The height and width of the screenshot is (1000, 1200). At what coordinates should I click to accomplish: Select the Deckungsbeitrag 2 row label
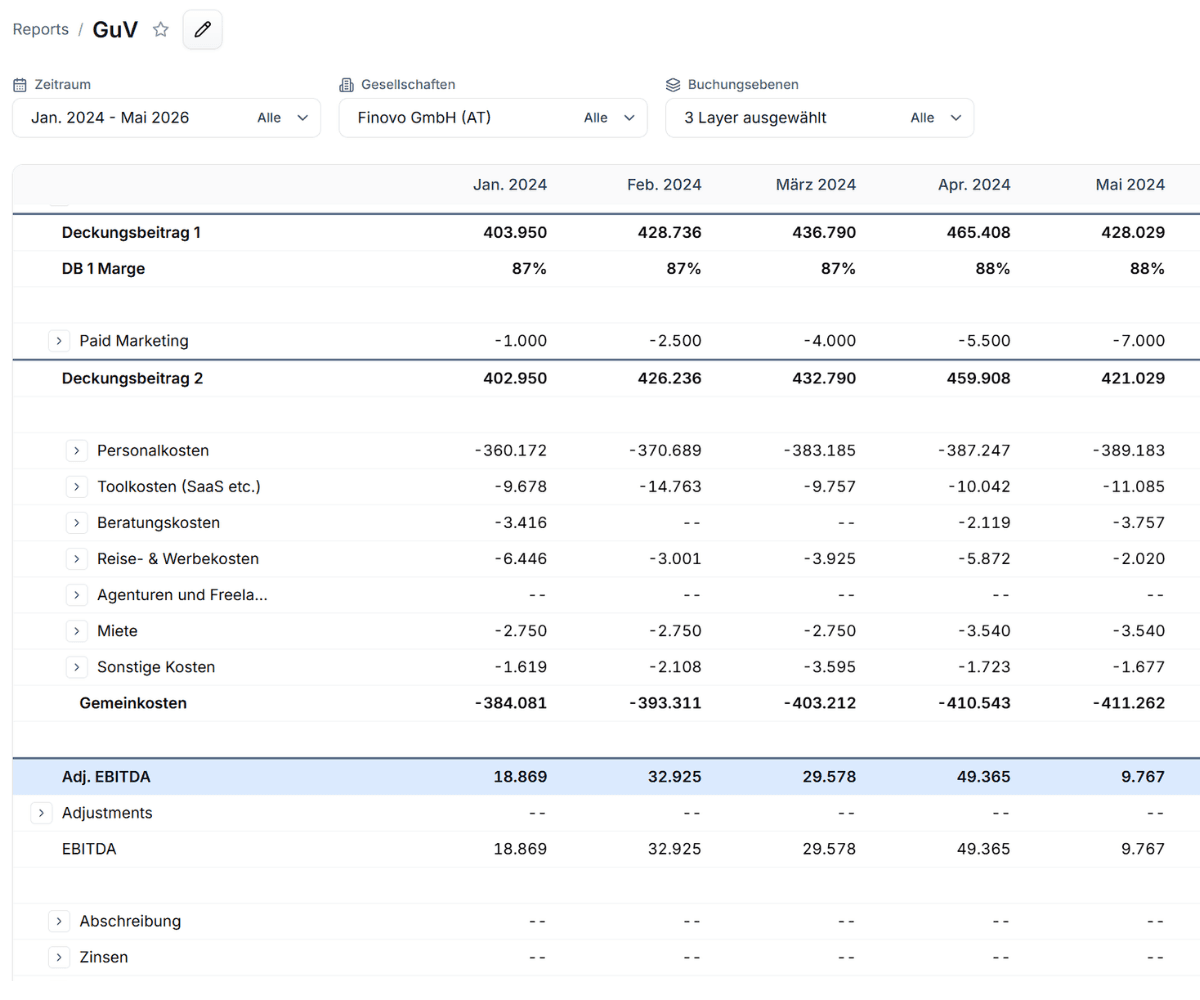coord(132,379)
